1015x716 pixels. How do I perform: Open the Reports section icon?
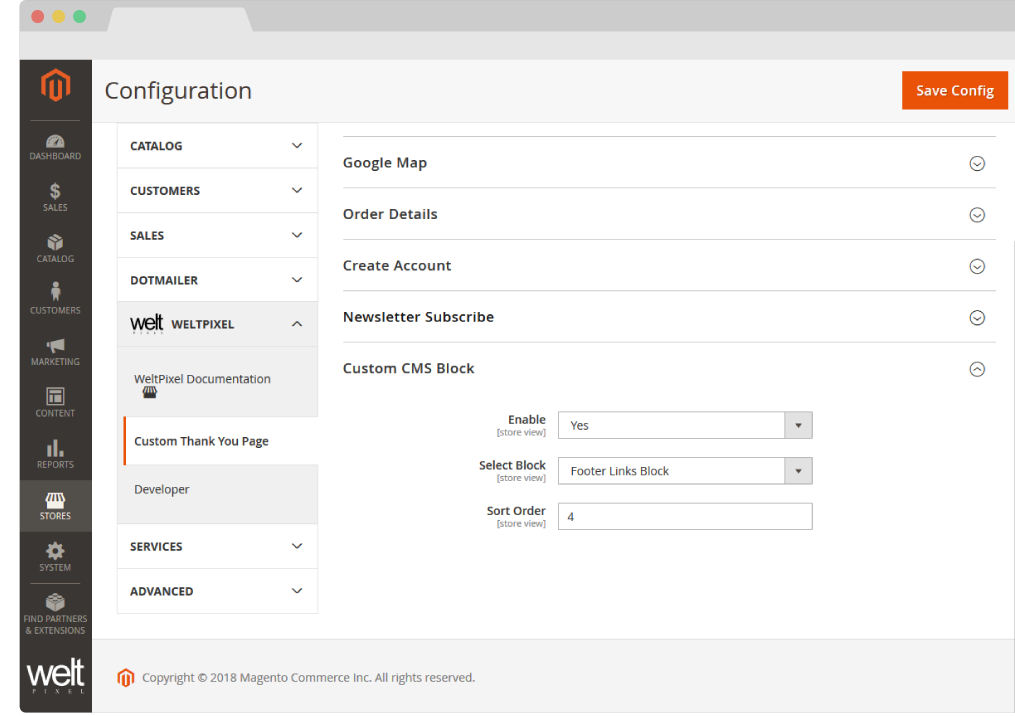(x=55, y=455)
